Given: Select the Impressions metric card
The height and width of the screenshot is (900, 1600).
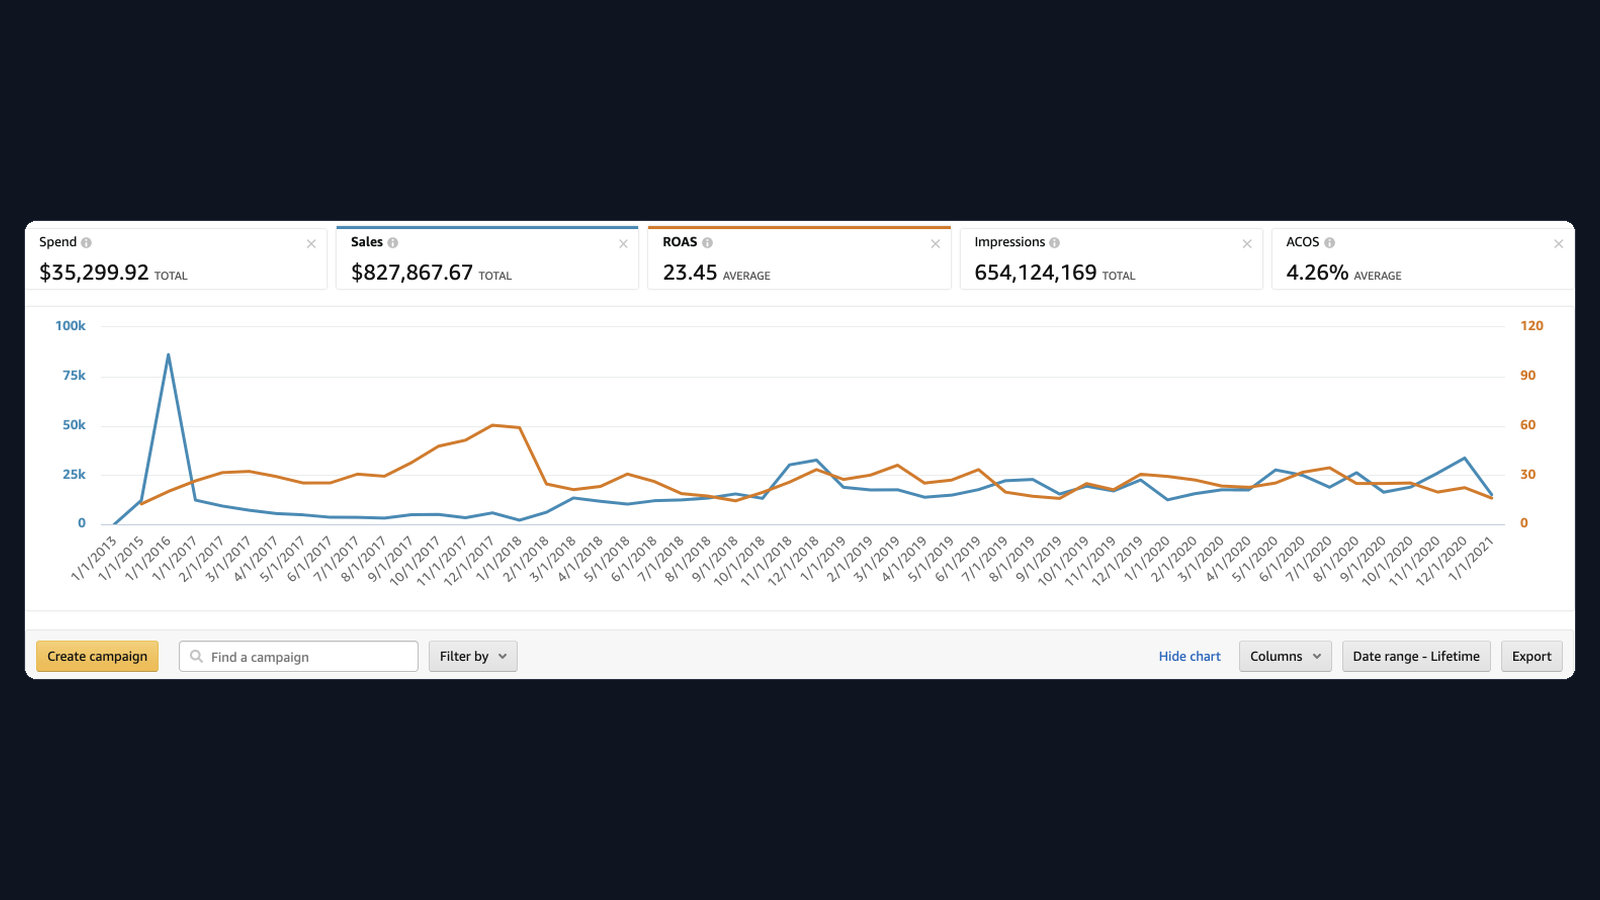Looking at the screenshot, I should (1111, 259).
